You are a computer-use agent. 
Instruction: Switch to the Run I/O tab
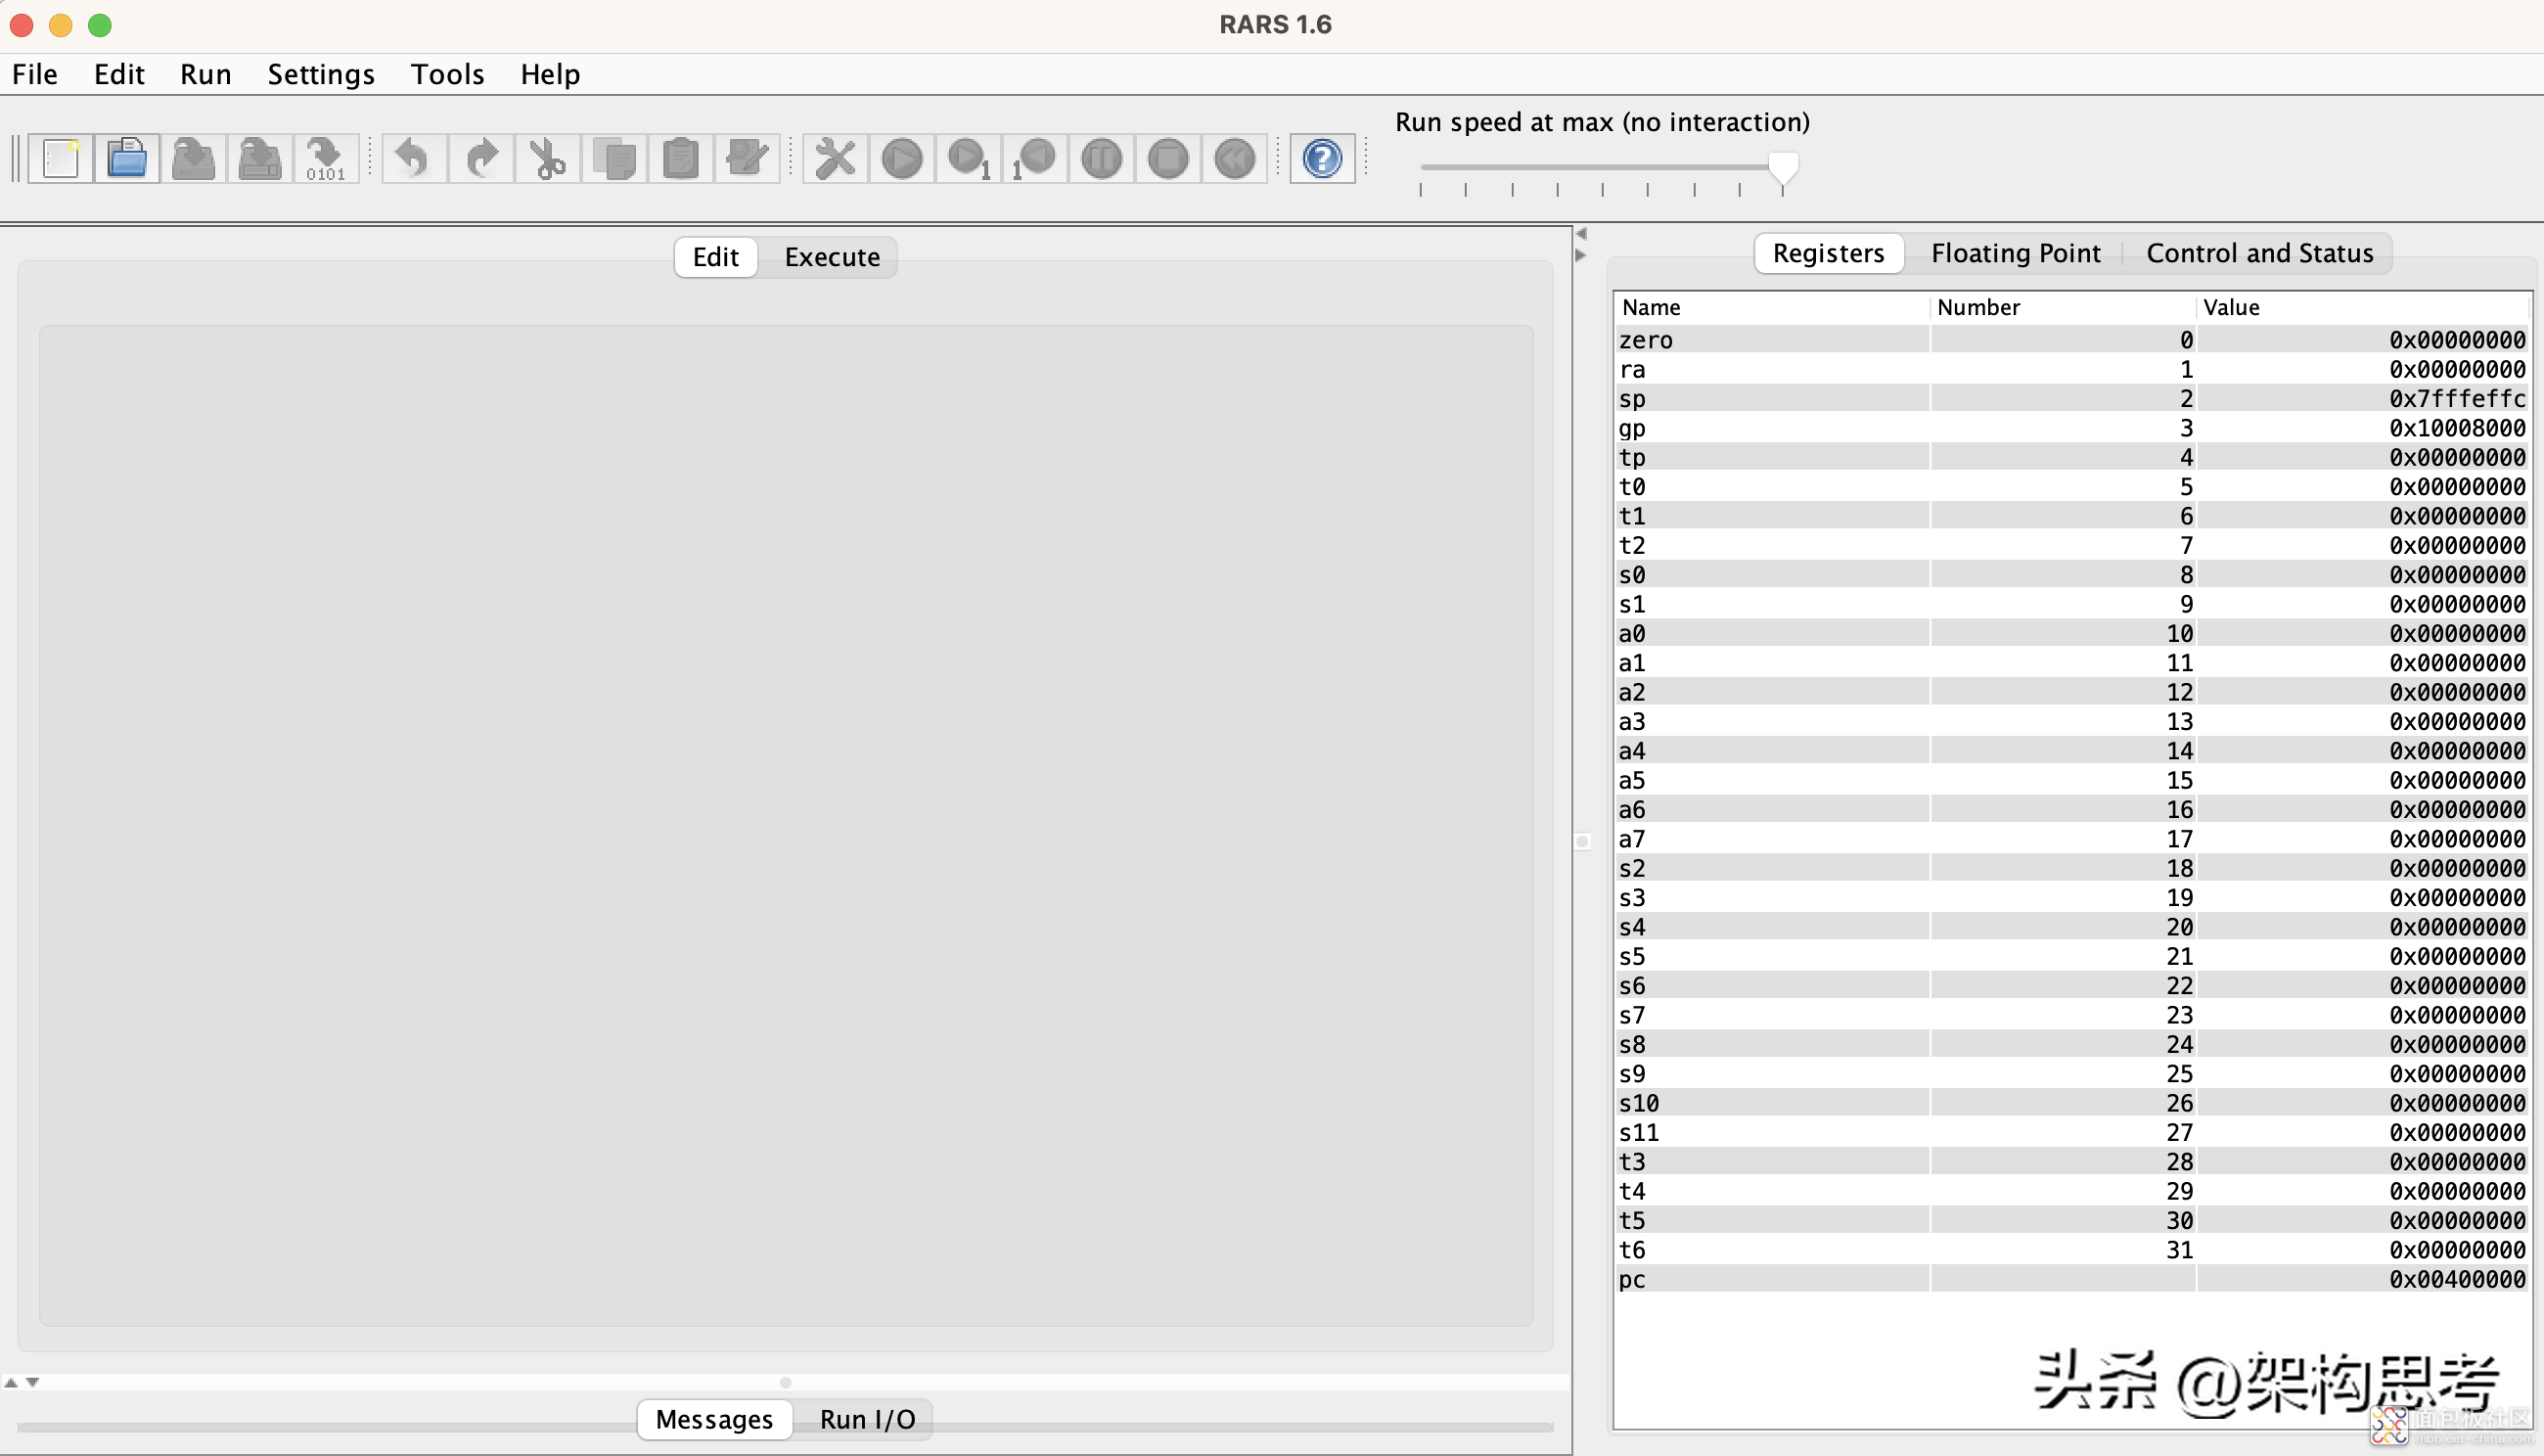tap(867, 1419)
